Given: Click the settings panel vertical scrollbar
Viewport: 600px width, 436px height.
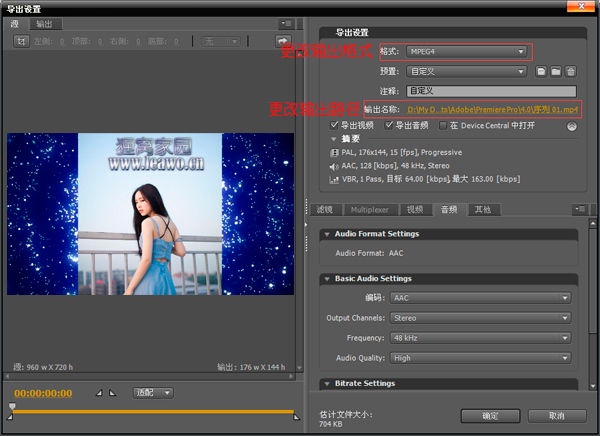Looking at the screenshot, I should pos(593,281).
